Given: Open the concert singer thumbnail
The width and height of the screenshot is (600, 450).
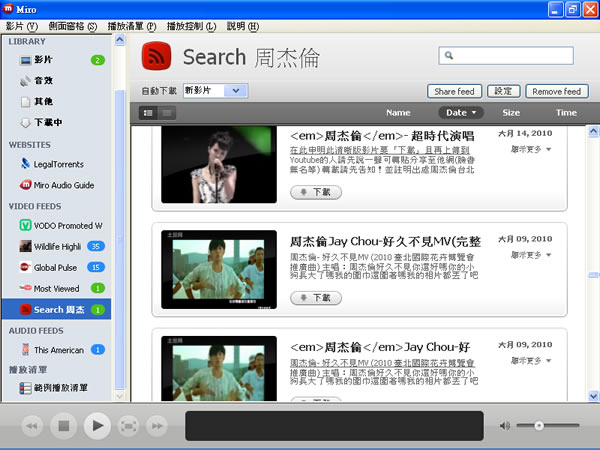Looking at the screenshot, I should point(219,165).
